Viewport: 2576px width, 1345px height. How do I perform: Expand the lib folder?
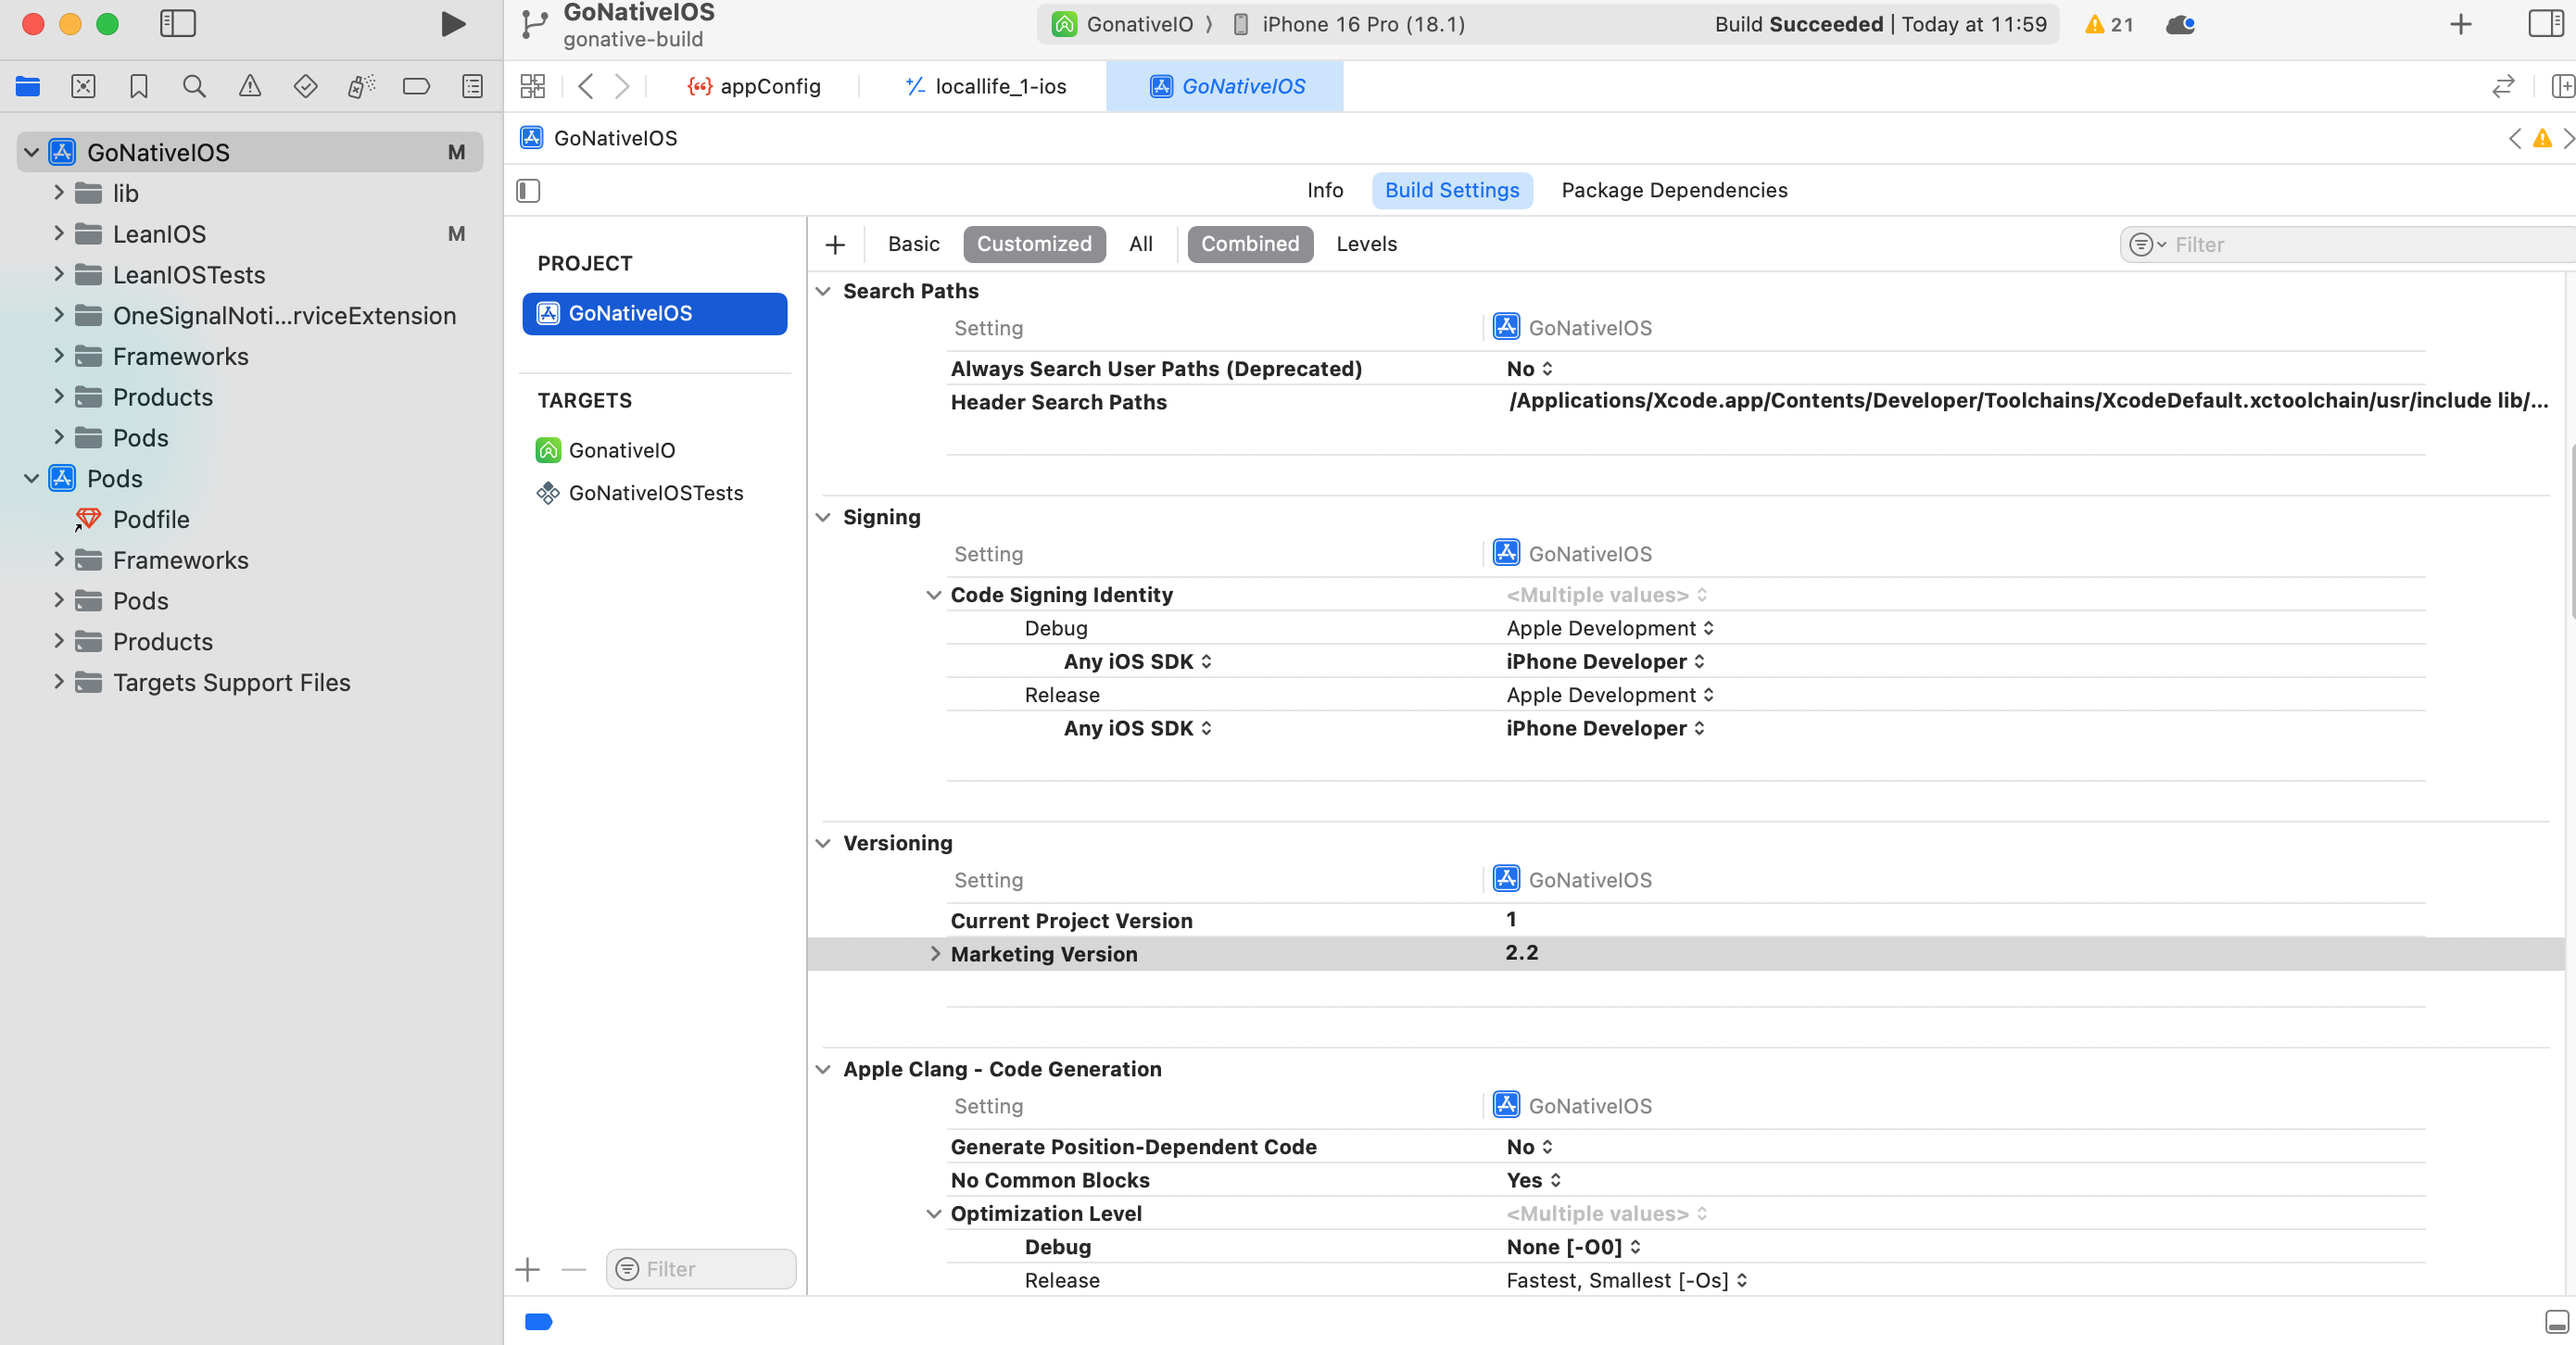coord(58,193)
